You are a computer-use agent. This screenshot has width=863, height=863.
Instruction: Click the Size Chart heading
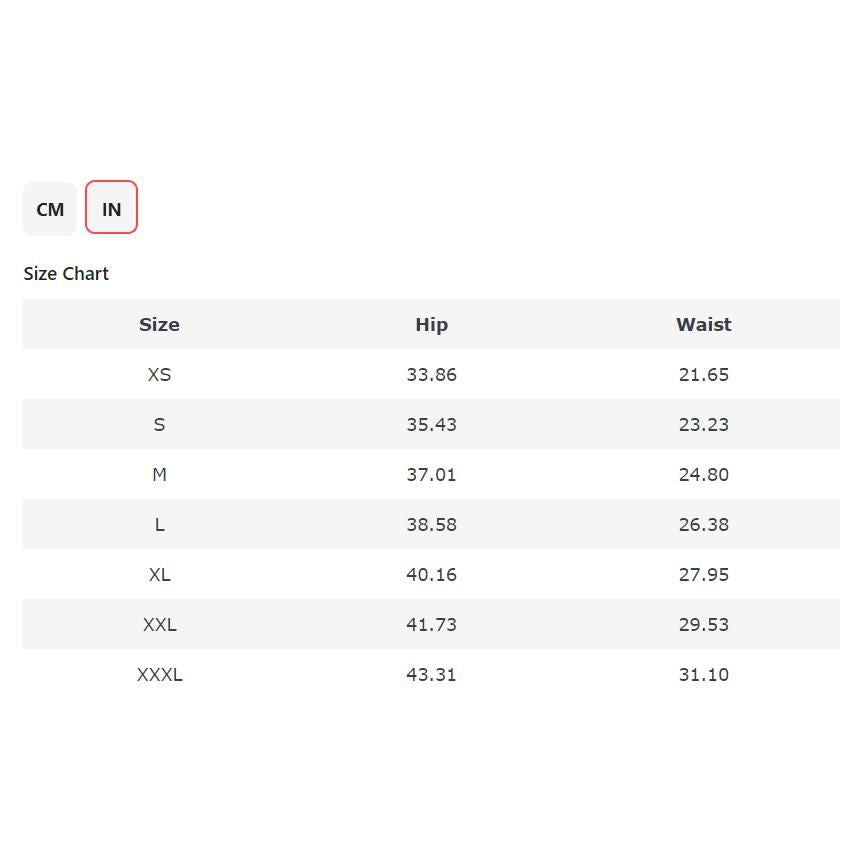pyautogui.click(x=66, y=274)
